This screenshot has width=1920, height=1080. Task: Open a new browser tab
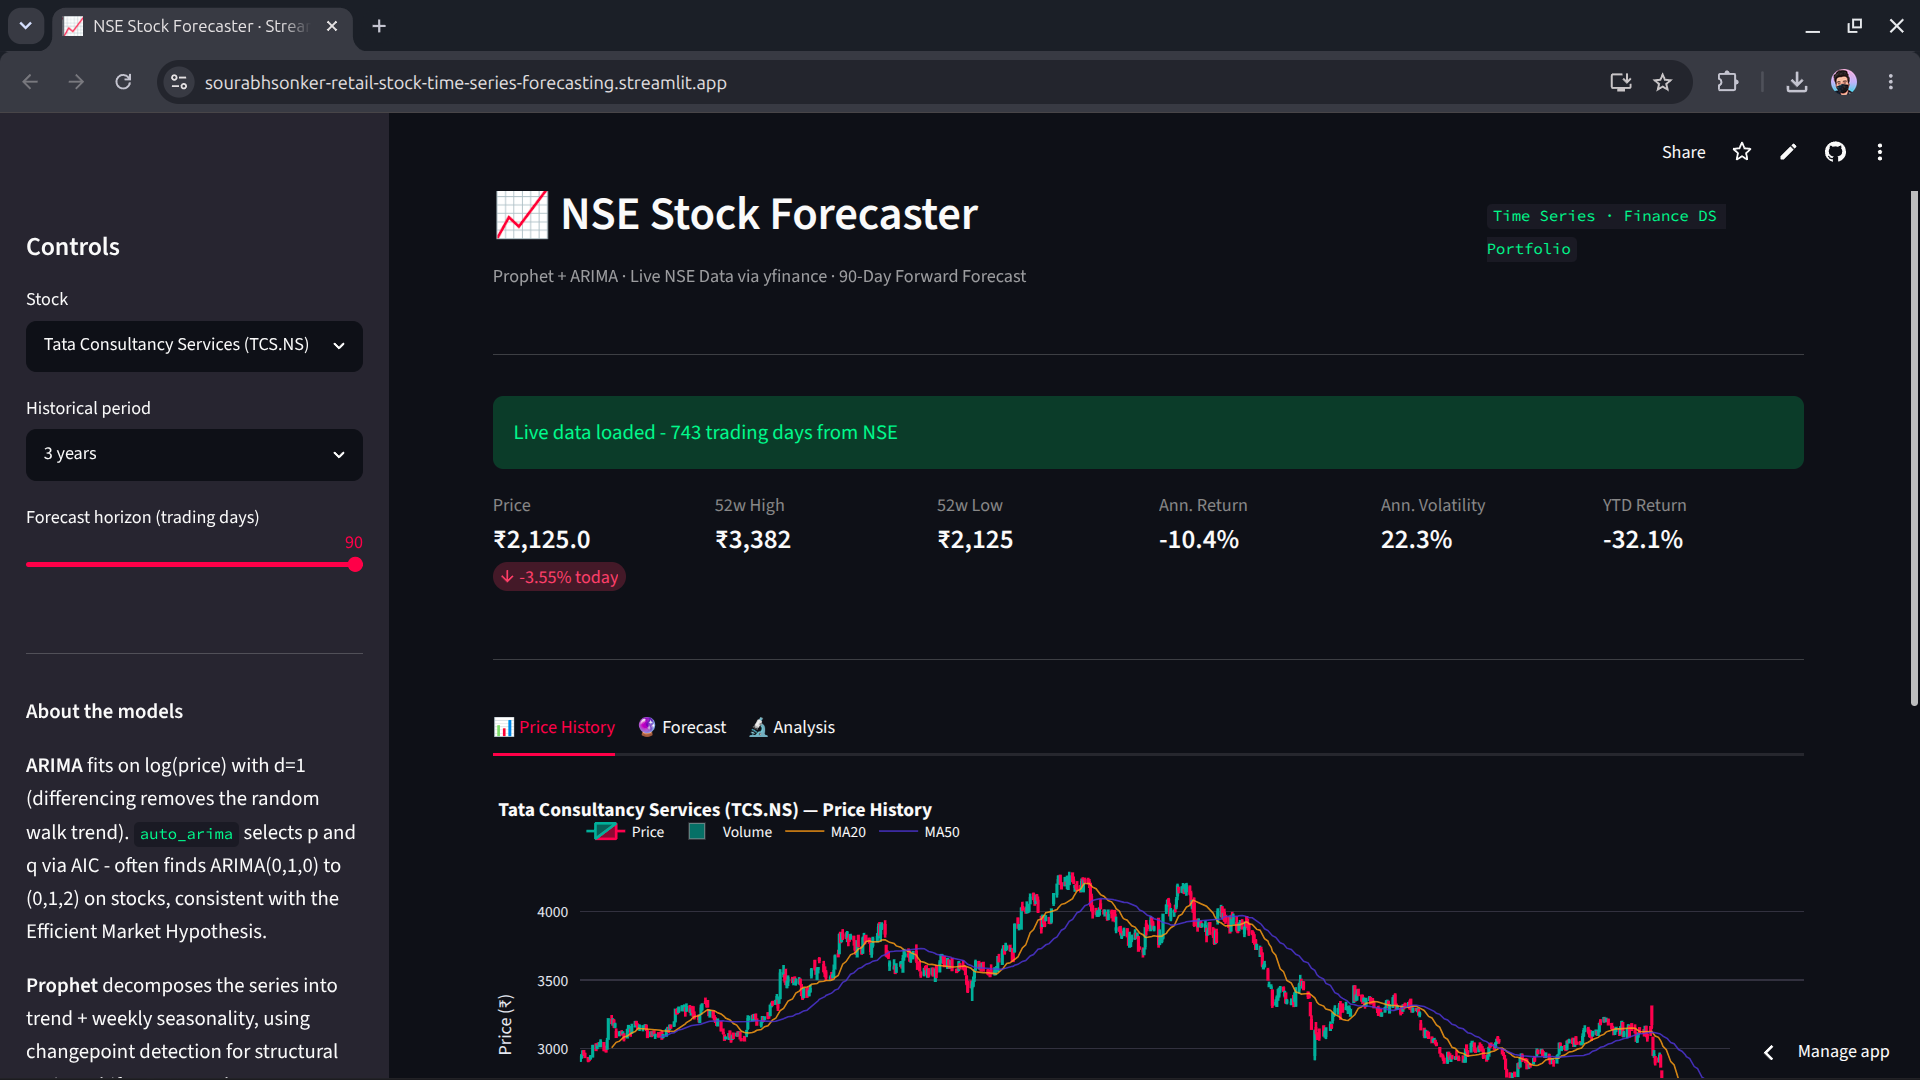point(379,26)
